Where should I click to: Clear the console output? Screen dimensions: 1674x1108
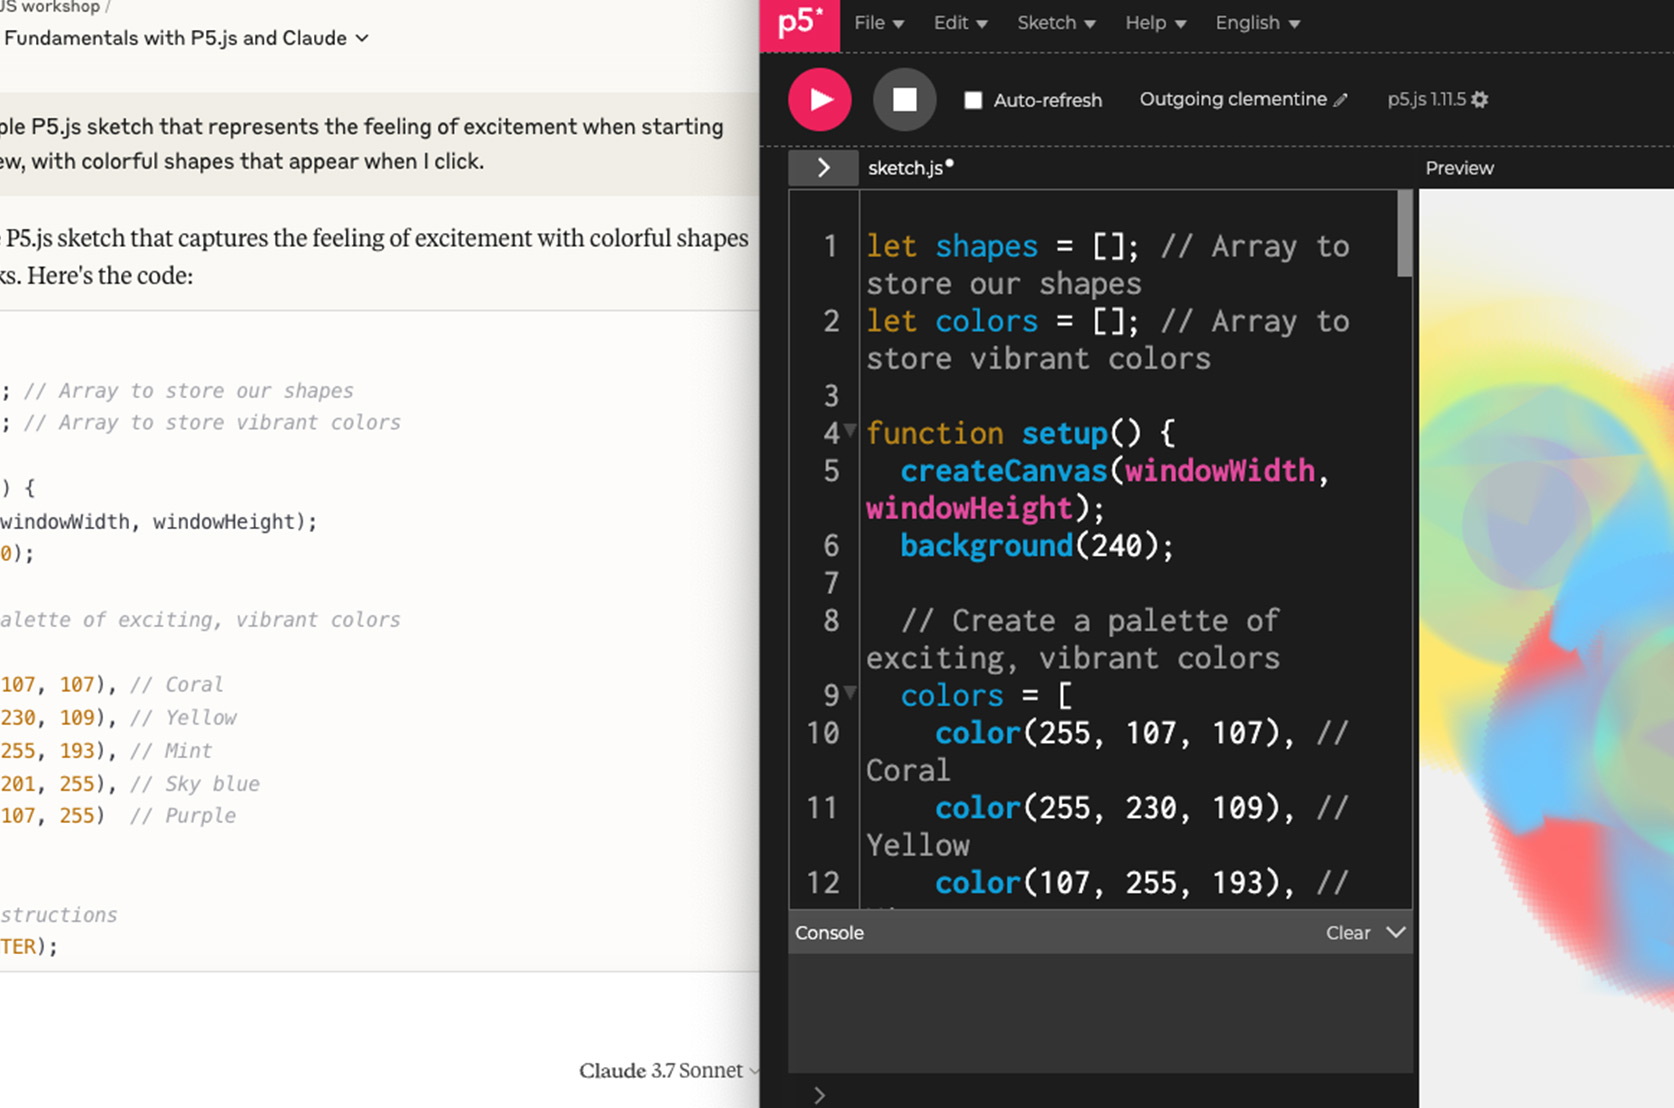click(1346, 932)
